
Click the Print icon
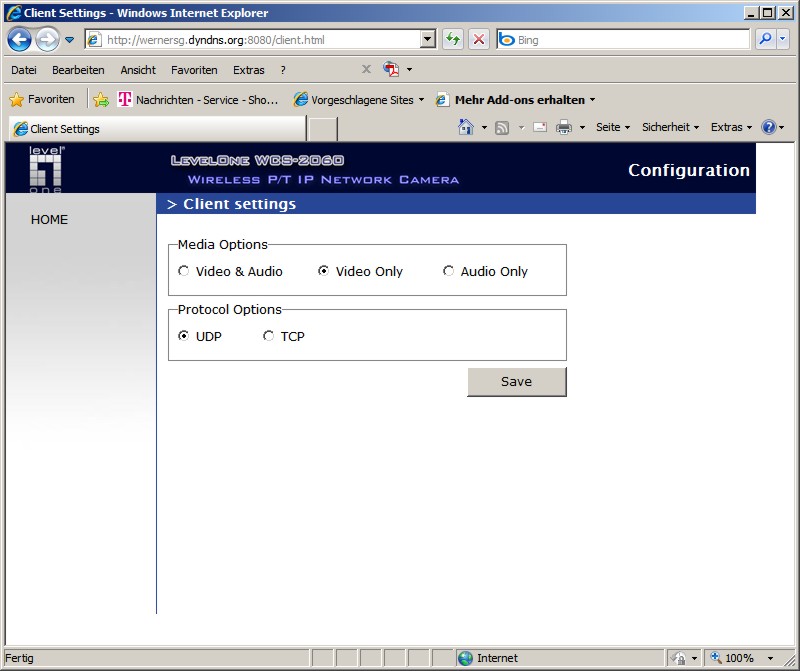(x=564, y=127)
